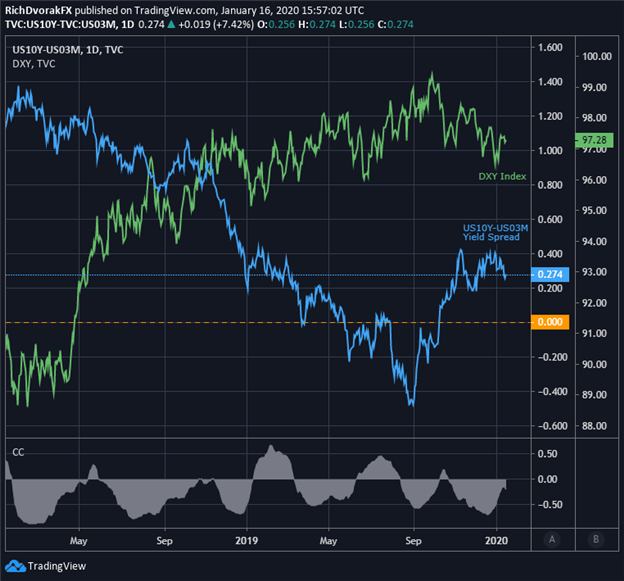
Task: Click the blue US10Y-US03M Yield Spread annotation
Action: click(x=495, y=232)
